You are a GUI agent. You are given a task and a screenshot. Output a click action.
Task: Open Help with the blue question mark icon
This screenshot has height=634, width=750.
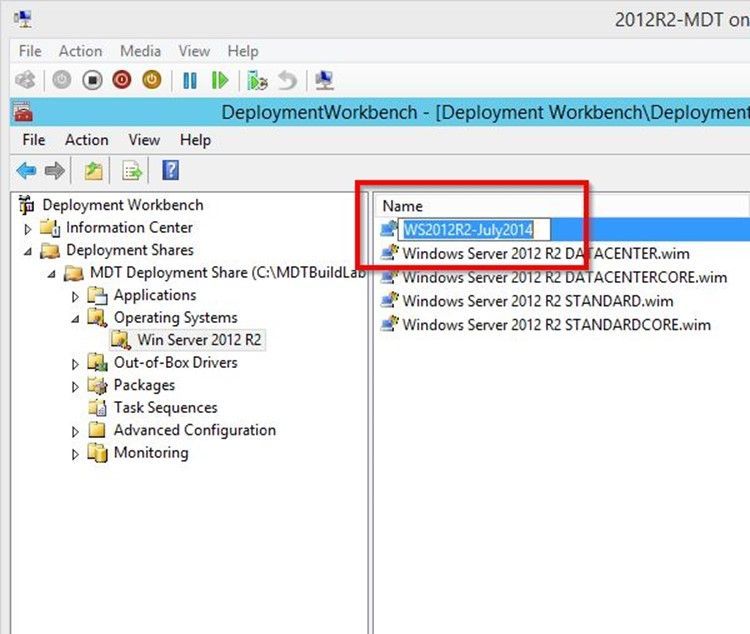click(x=171, y=170)
